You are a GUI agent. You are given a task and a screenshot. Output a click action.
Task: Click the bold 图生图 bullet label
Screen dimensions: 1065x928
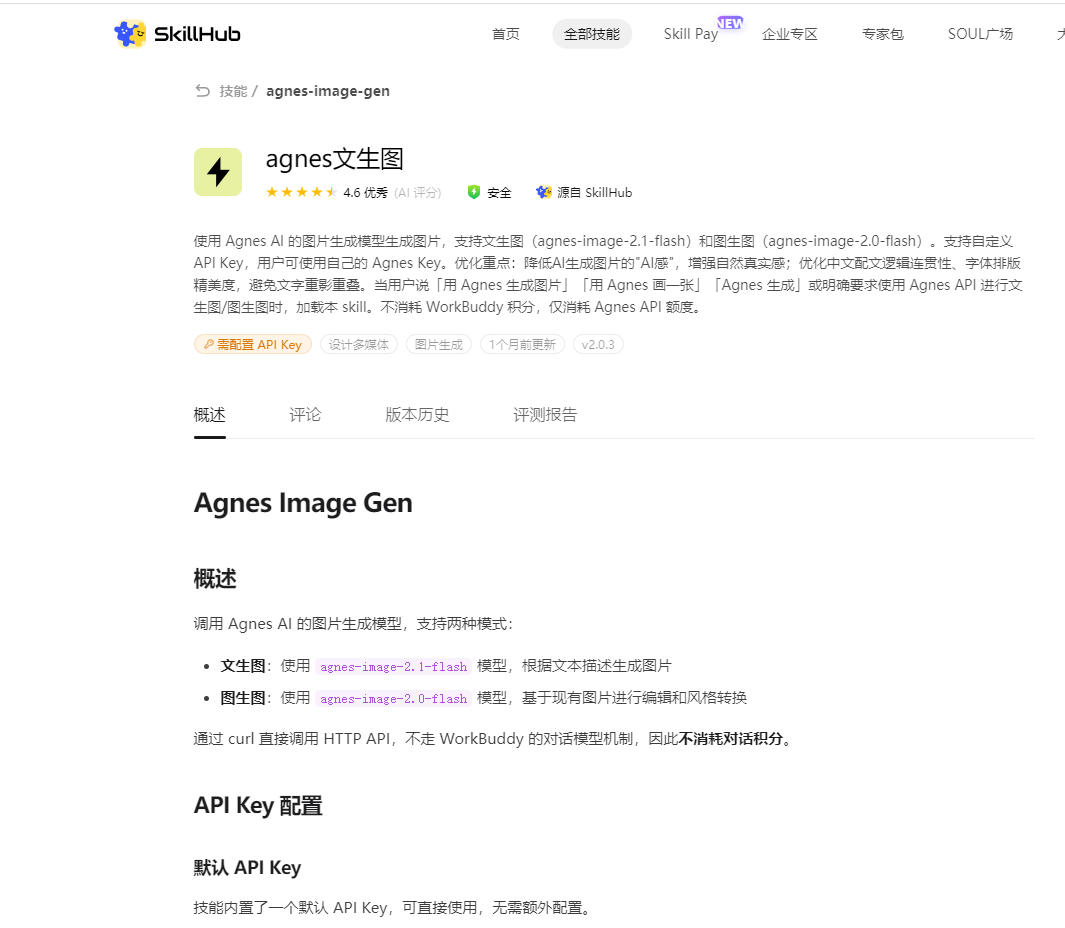tap(242, 698)
